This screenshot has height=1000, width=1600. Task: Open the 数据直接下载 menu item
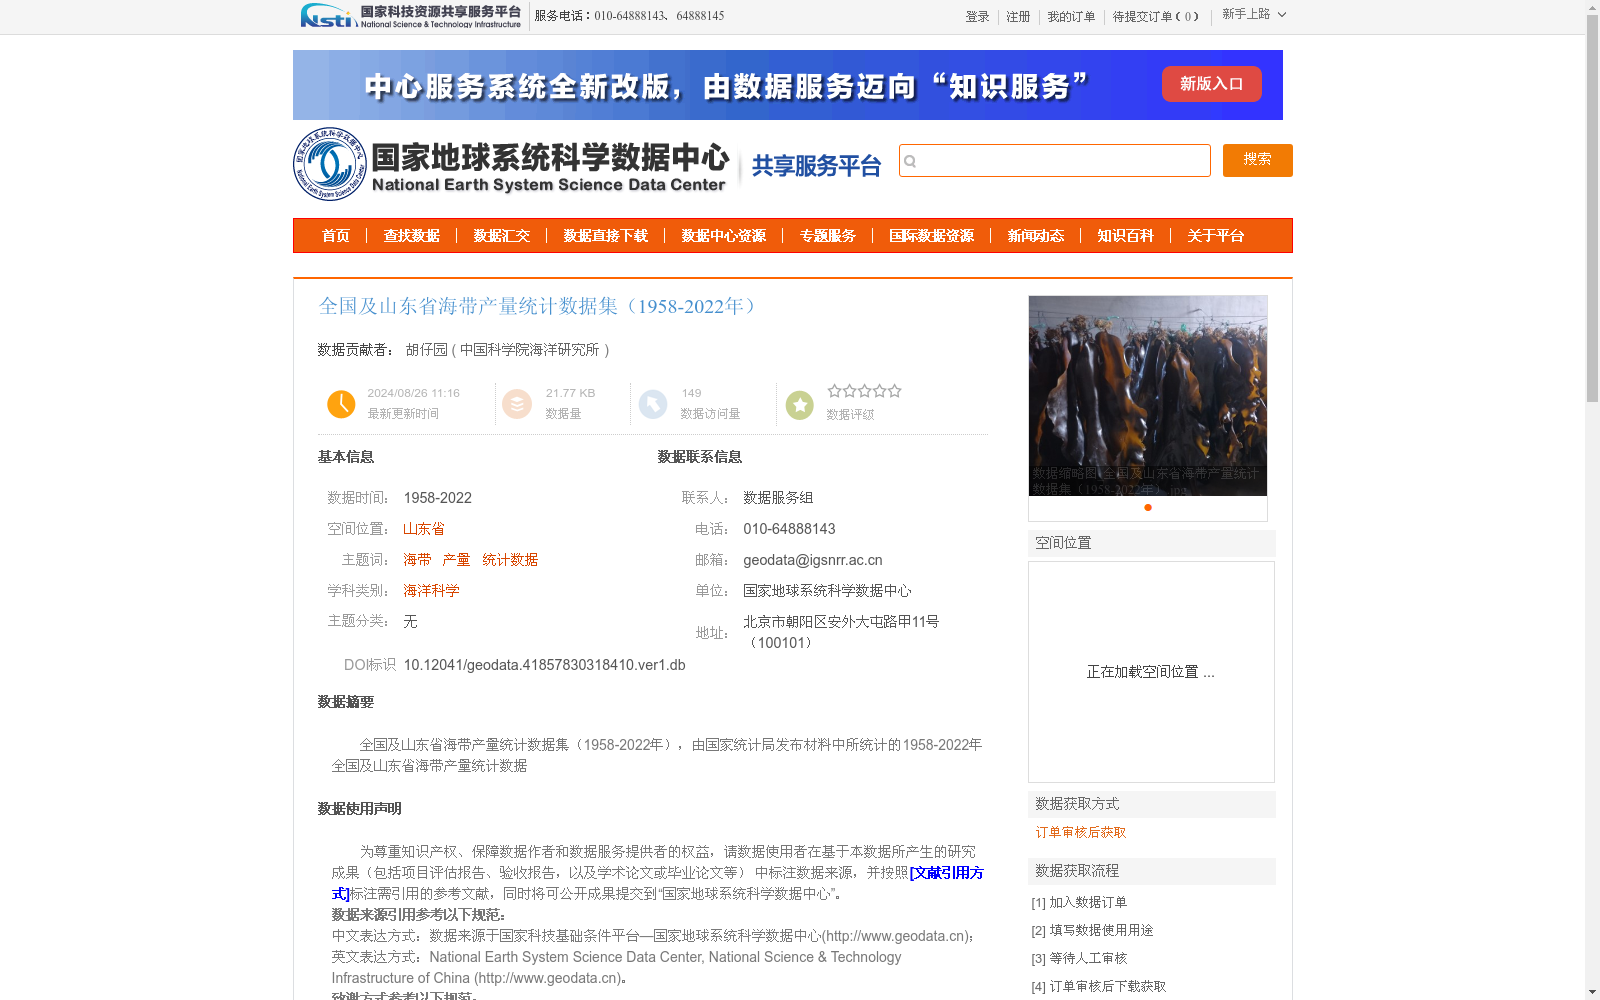pyautogui.click(x=606, y=236)
